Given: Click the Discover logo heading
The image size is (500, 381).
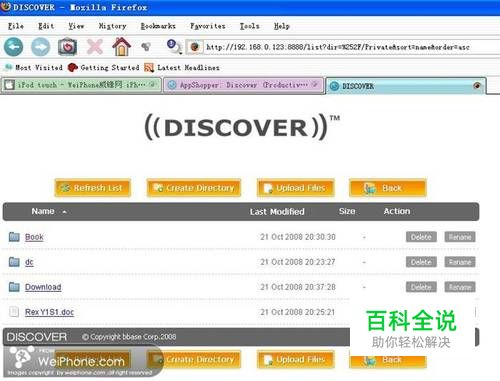Looking at the screenshot, I should [242, 127].
